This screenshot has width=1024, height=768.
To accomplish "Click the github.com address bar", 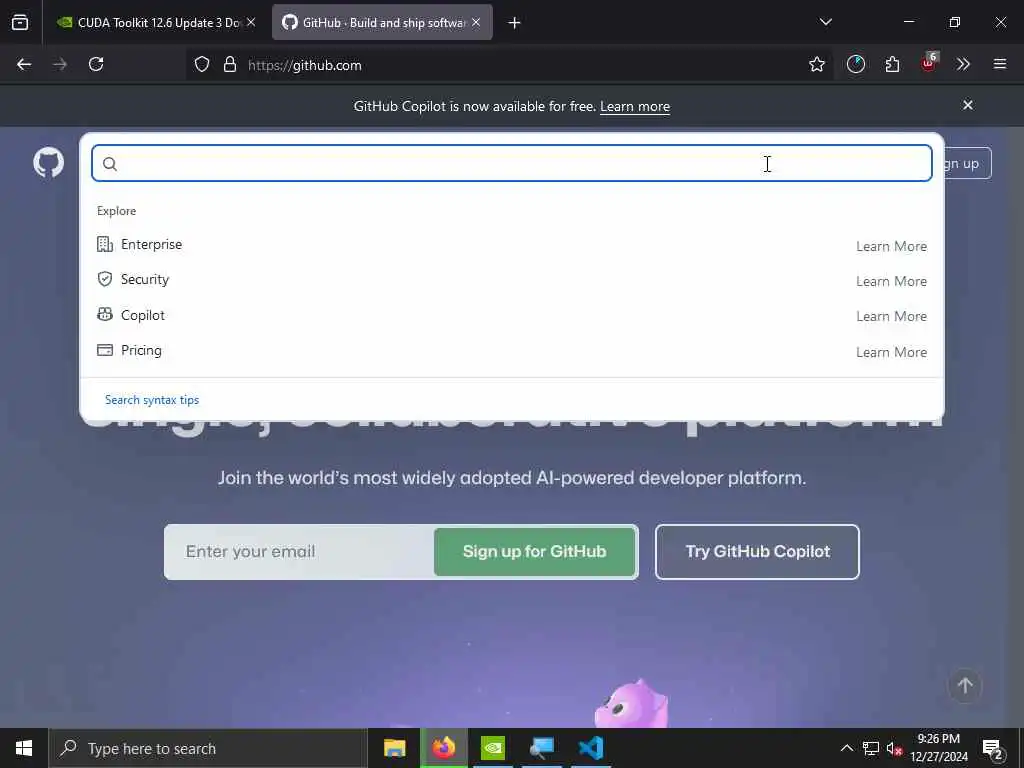I will pyautogui.click(x=509, y=65).
